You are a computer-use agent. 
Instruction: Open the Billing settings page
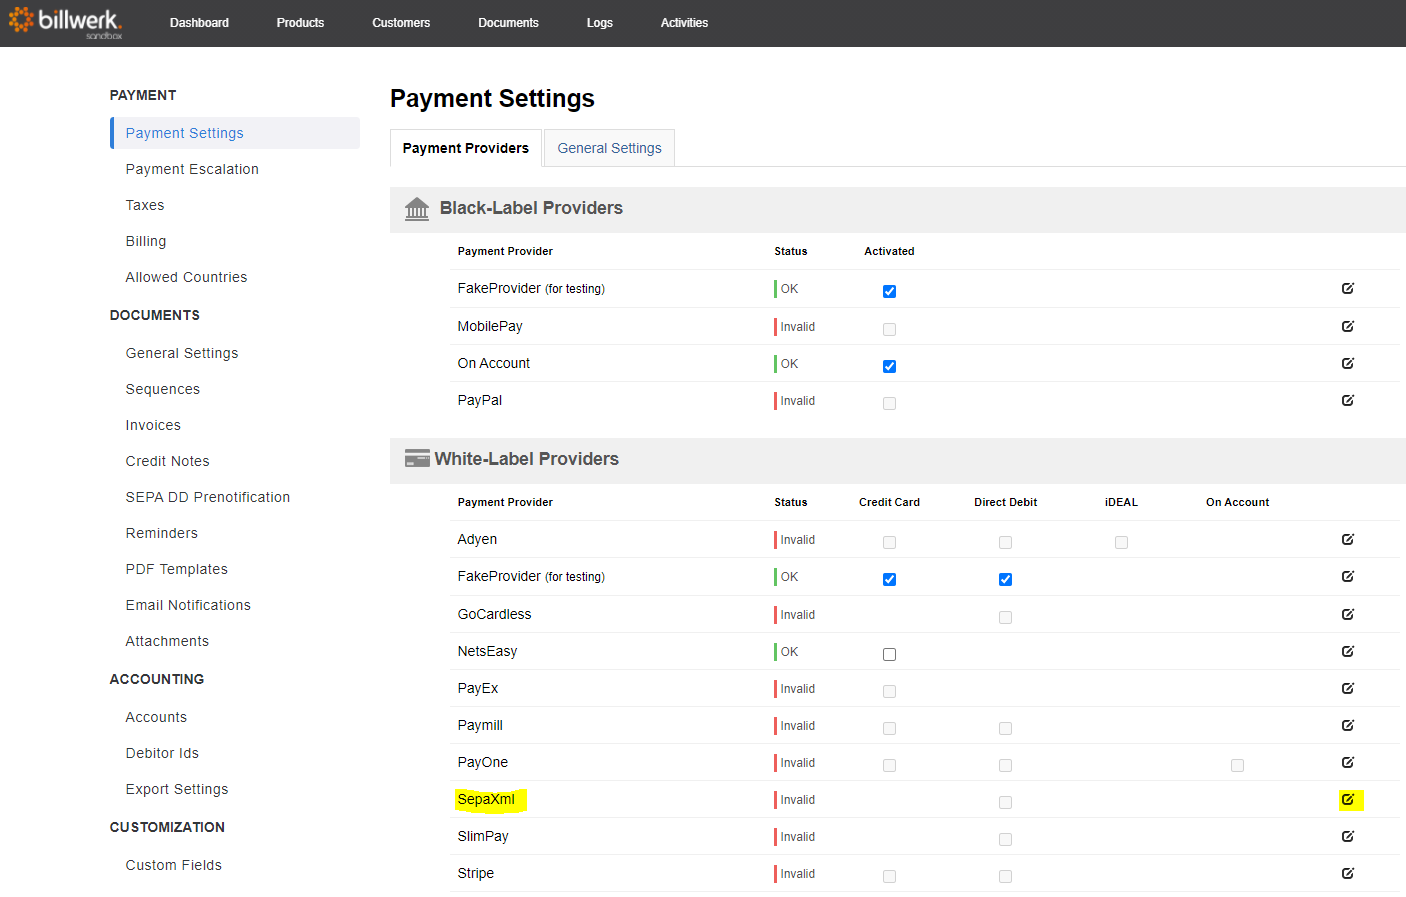146,241
